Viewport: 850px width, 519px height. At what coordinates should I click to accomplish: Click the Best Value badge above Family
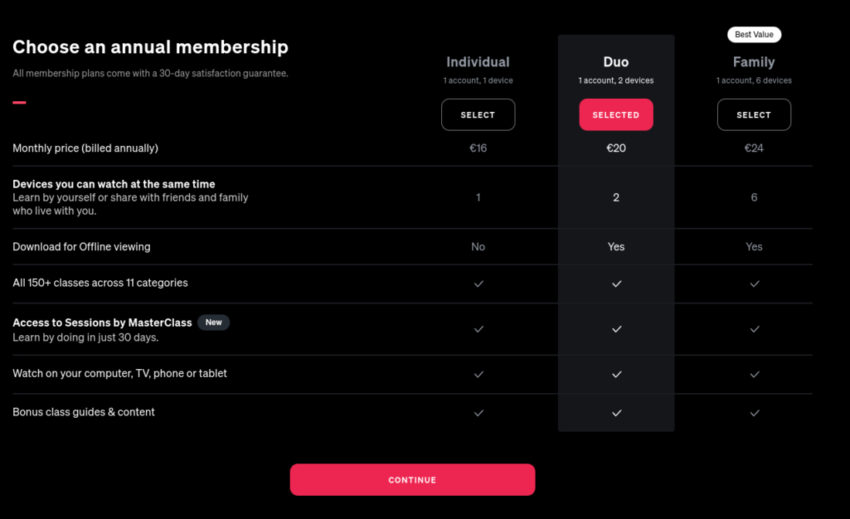click(754, 35)
